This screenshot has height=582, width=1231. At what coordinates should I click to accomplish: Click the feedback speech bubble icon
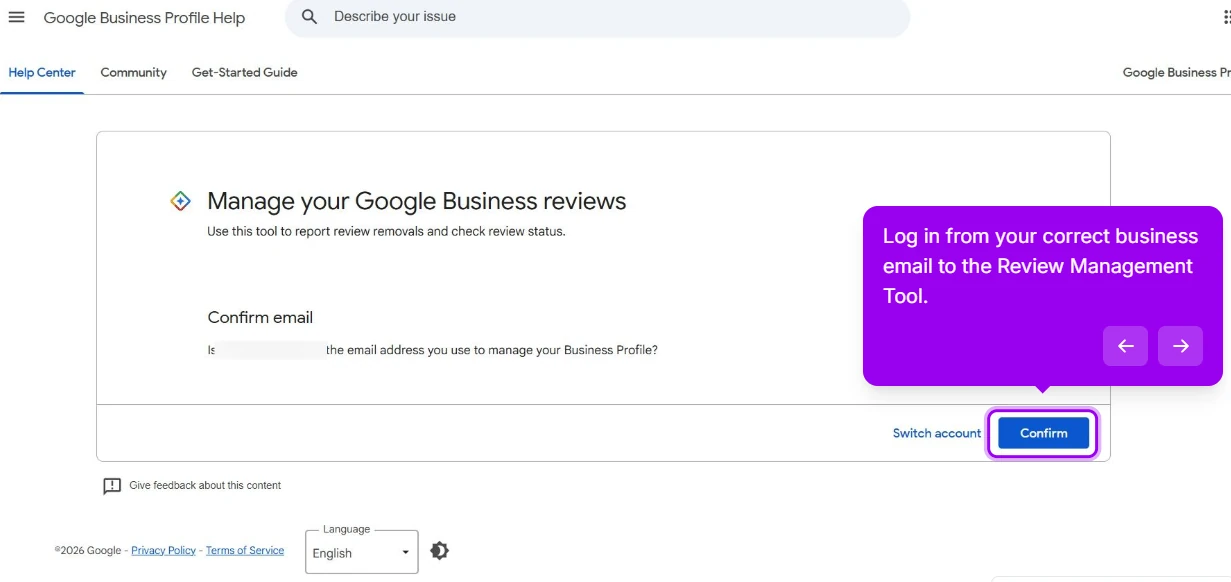(x=112, y=486)
